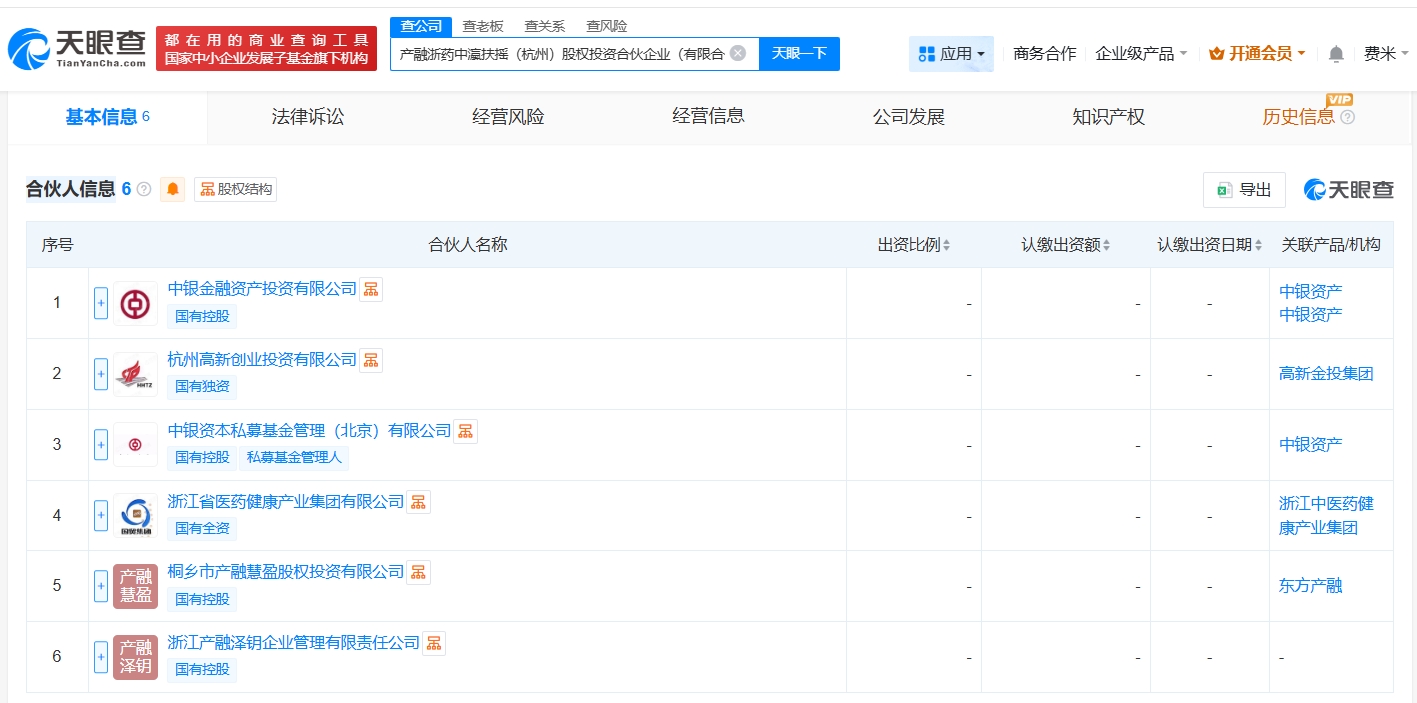Open the 应用 dropdown menu

click(951, 54)
